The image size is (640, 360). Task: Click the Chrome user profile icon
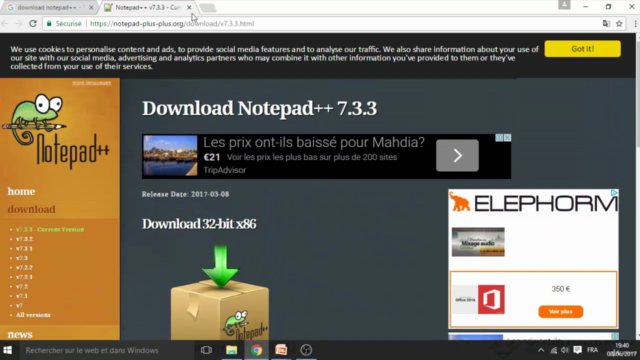(564, 4)
